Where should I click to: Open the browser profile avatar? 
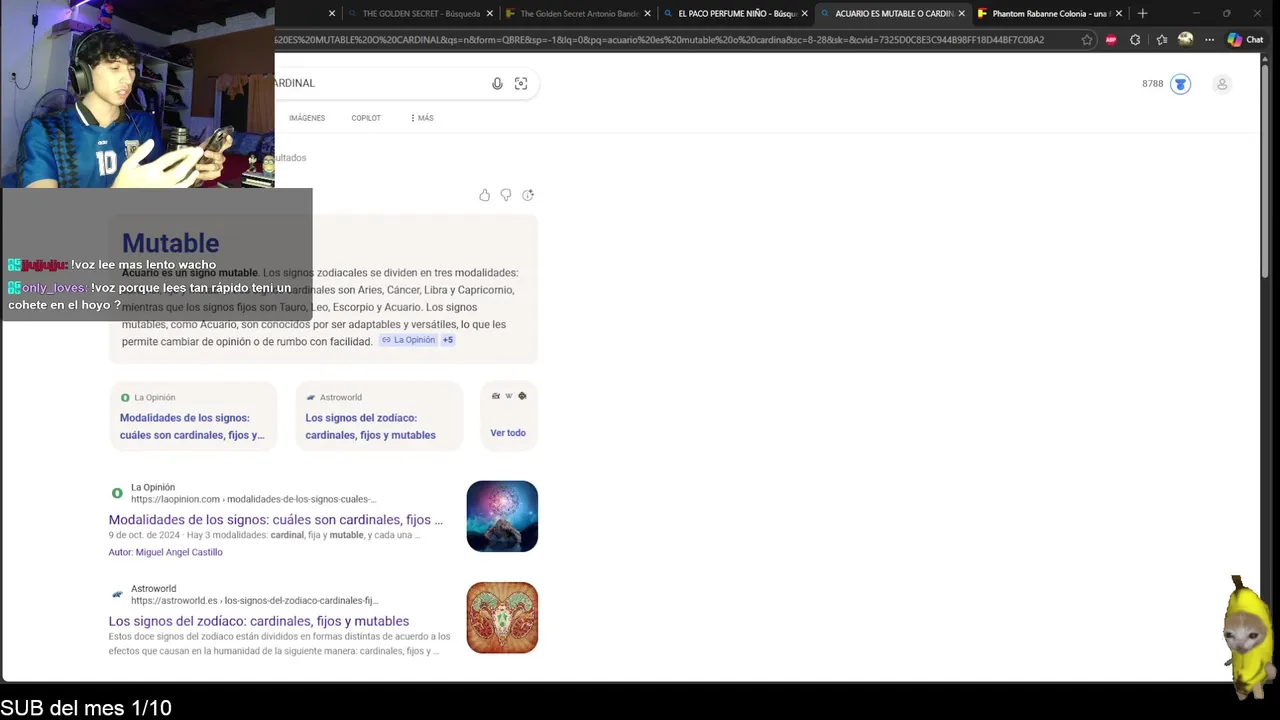click(1185, 39)
